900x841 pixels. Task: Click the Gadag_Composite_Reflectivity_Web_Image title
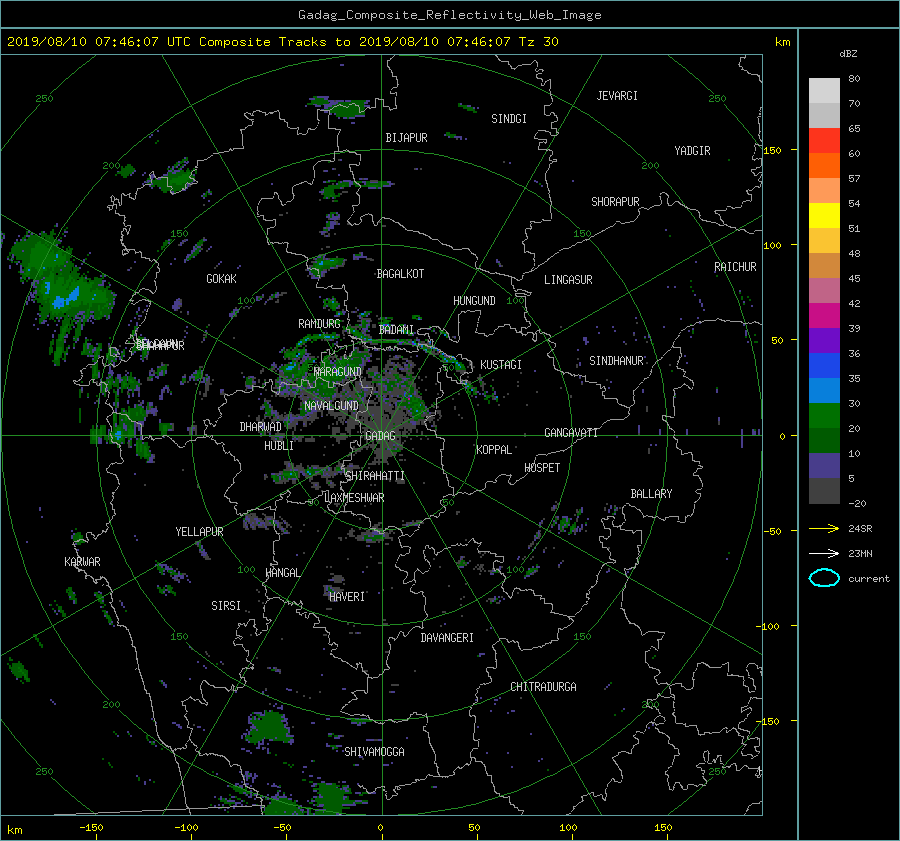point(449,15)
